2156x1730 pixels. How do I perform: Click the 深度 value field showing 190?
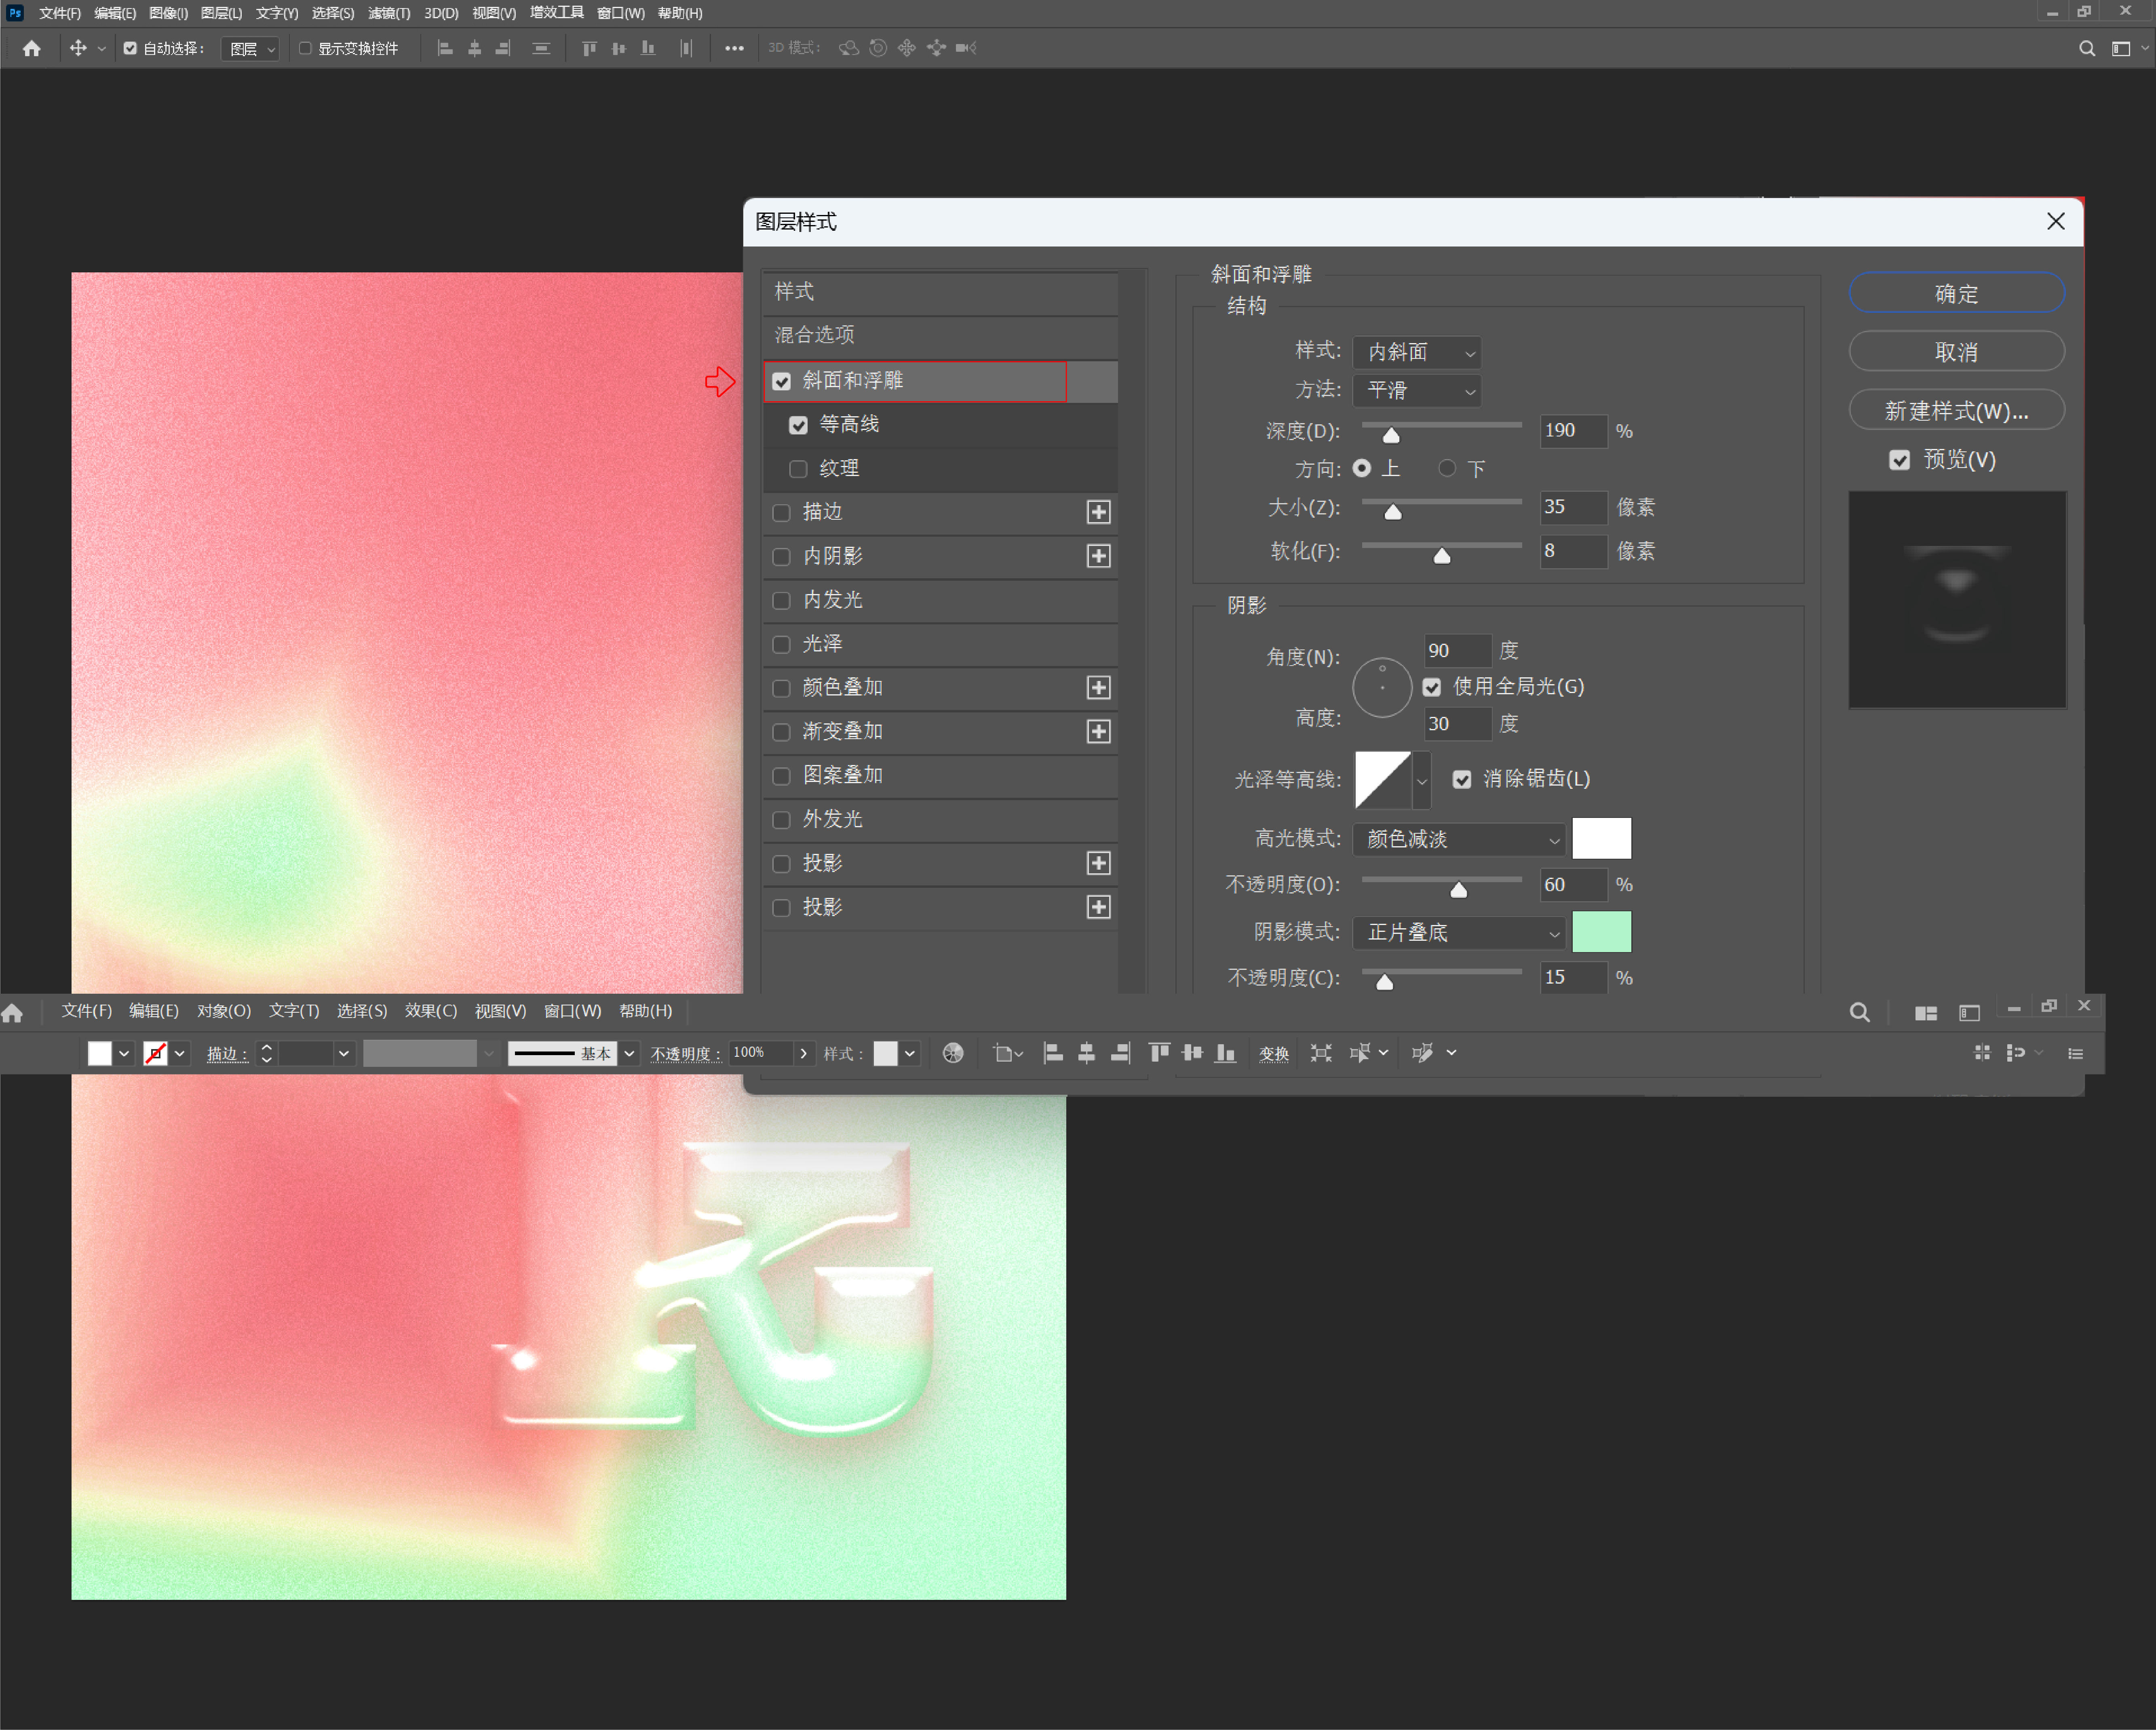[x=1573, y=431]
